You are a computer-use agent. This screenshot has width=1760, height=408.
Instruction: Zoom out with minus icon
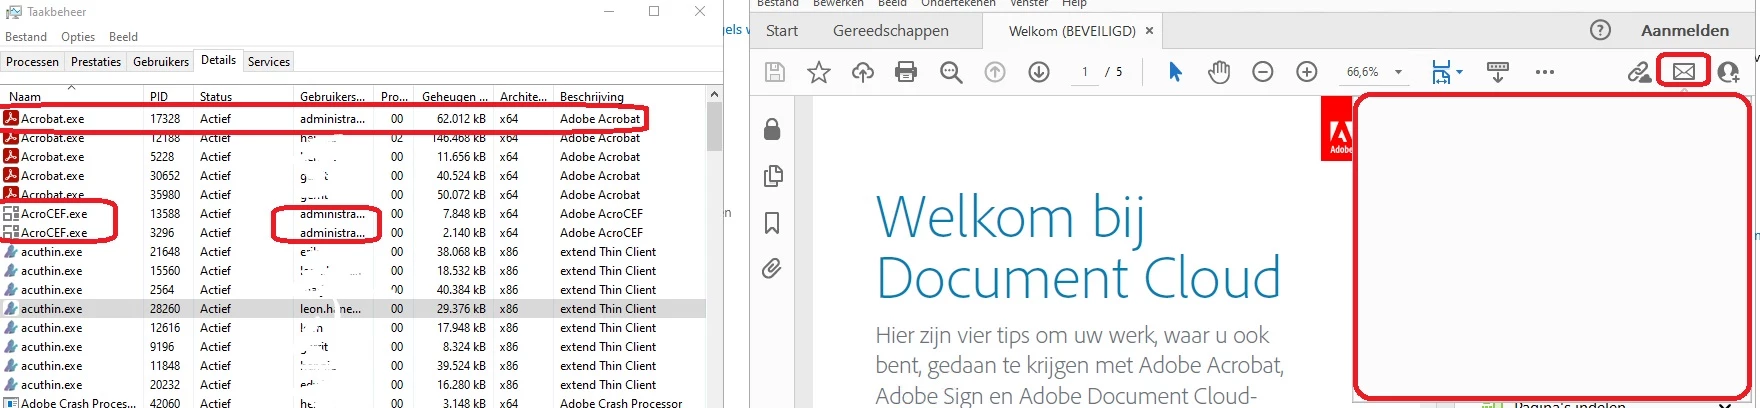pyautogui.click(x=1263, y=72)
